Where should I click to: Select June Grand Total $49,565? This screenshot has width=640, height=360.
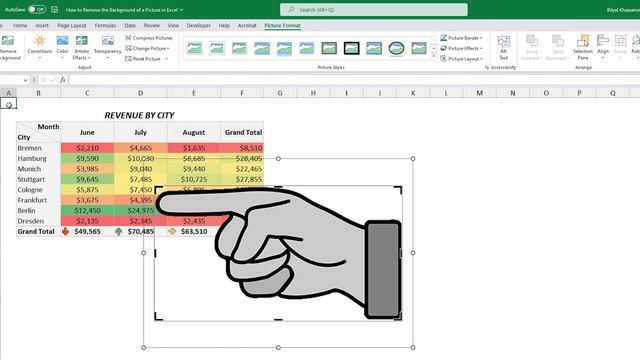(x=87, y=231)
